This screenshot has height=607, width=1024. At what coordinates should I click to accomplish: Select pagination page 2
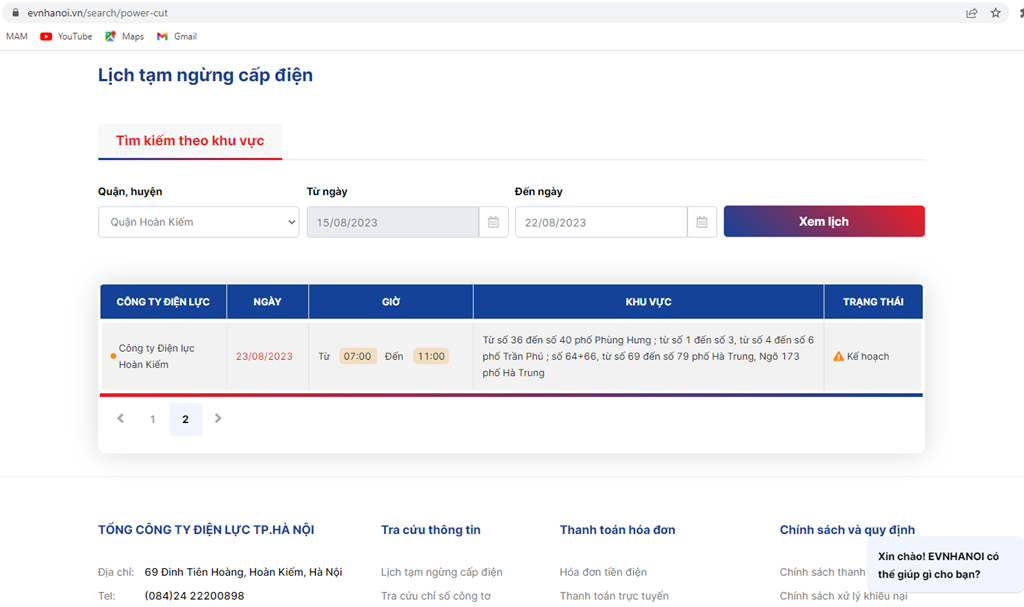click(x=185, y=419)
